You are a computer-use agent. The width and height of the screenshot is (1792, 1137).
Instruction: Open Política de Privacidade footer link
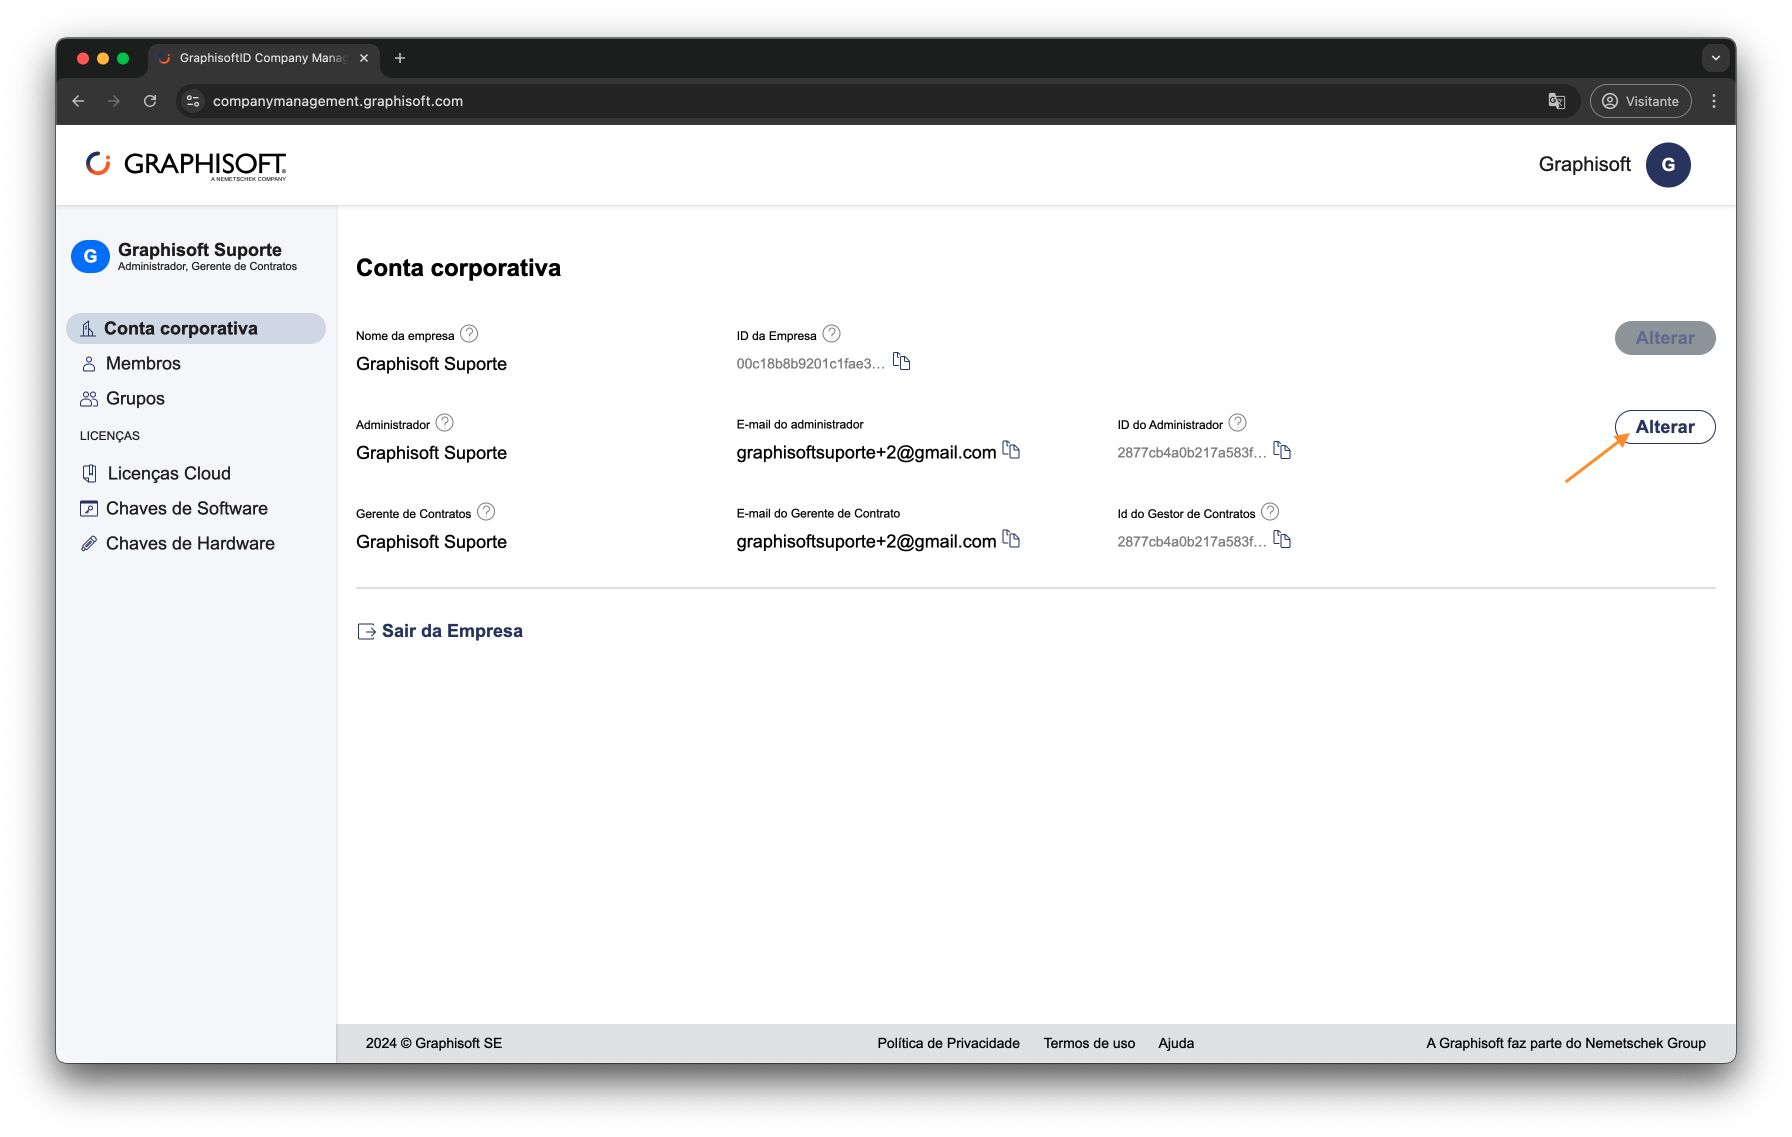pyautogui.click(x=948, y=1043)
